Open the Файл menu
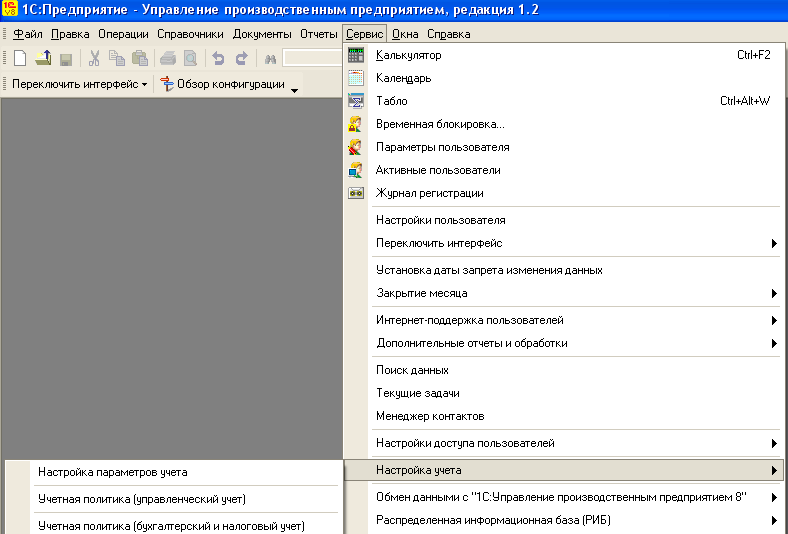Image resolution: width=788 pixels, height=534 pixels. (27, 34)
